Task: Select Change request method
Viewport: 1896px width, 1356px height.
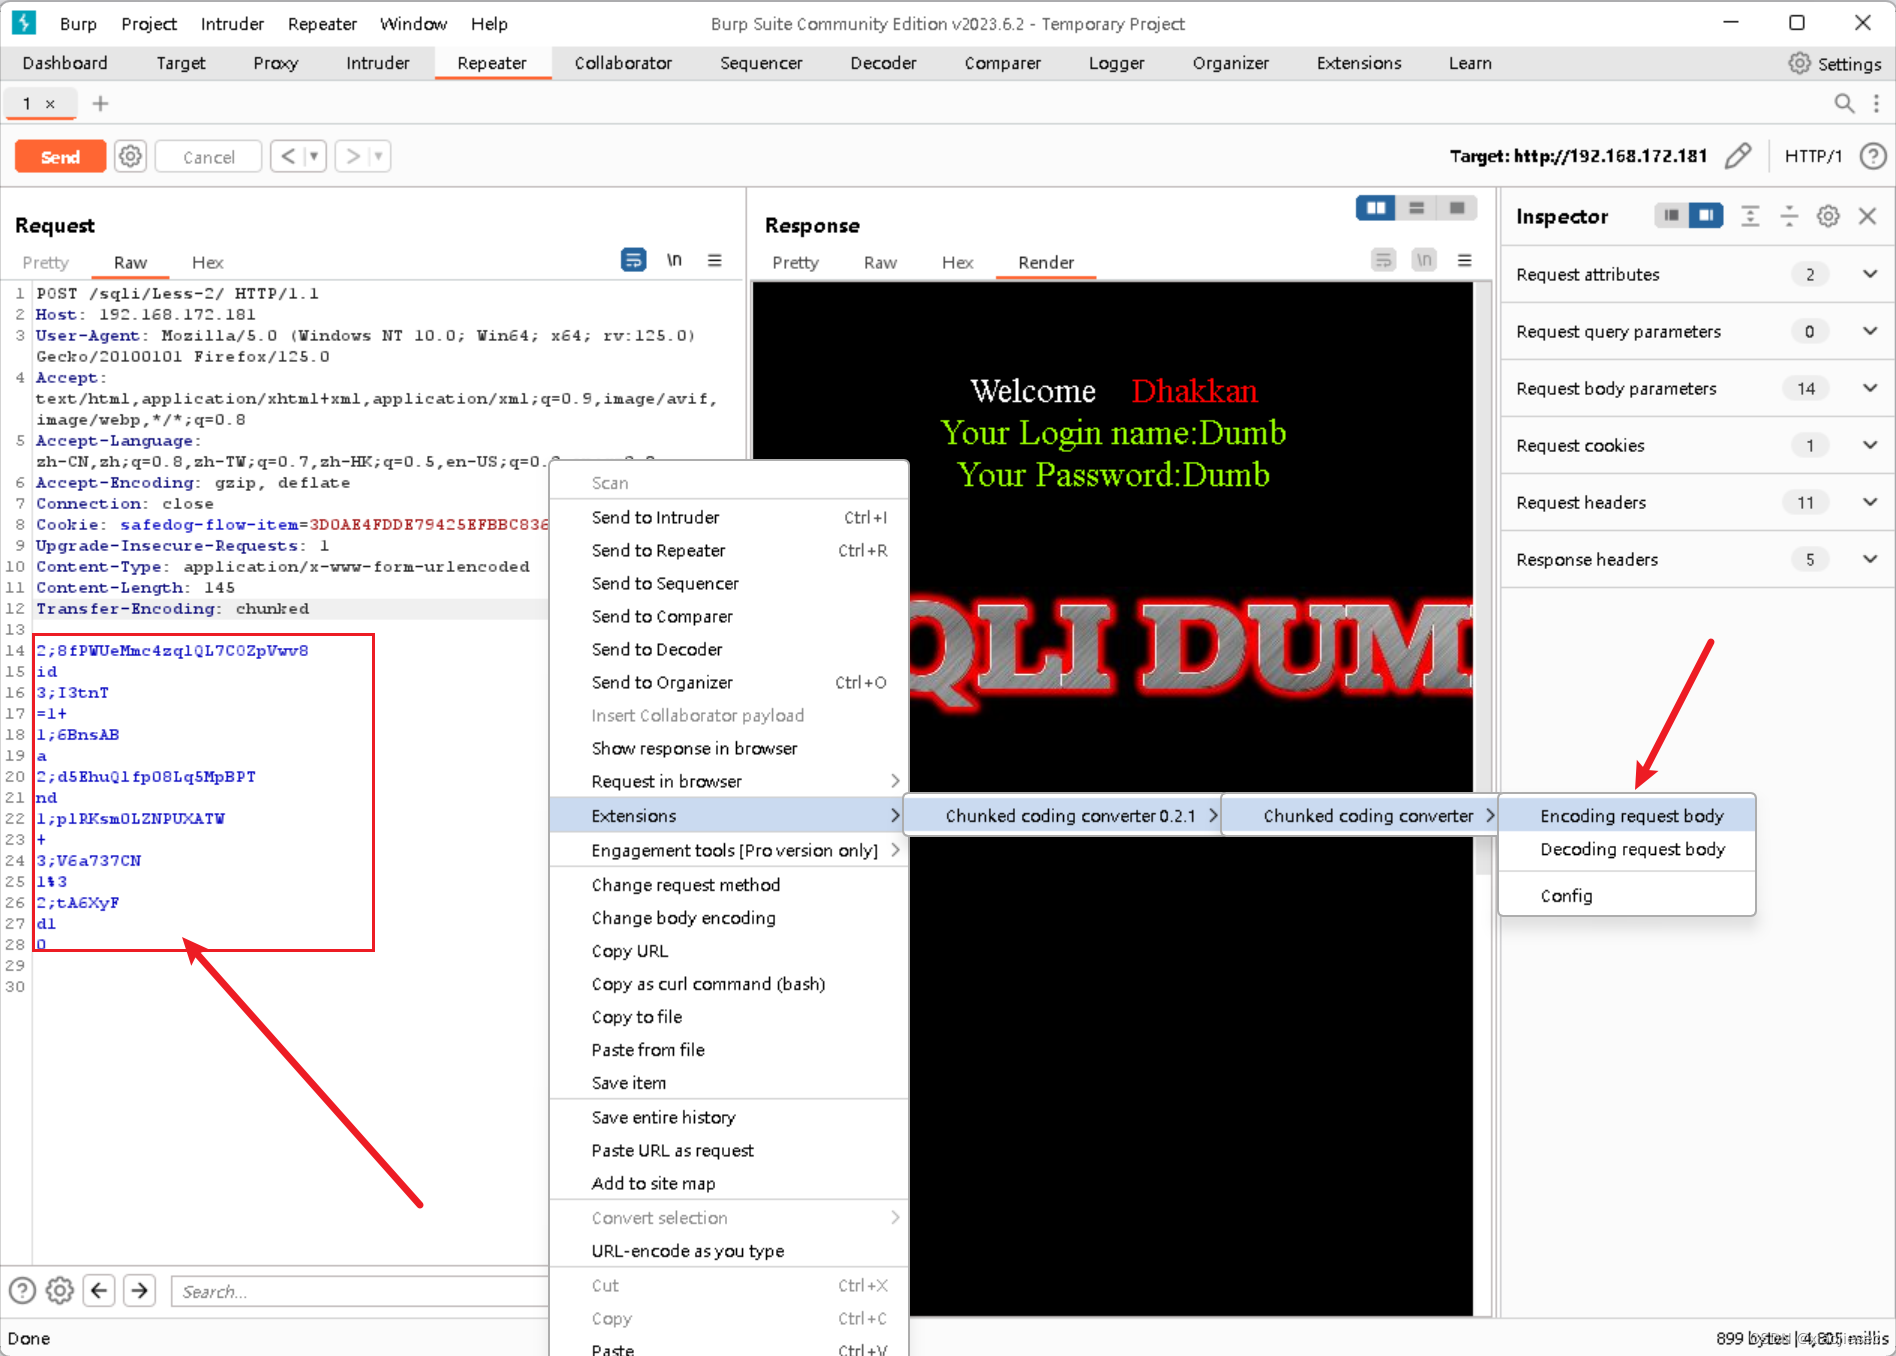Action: coord(729,885)
